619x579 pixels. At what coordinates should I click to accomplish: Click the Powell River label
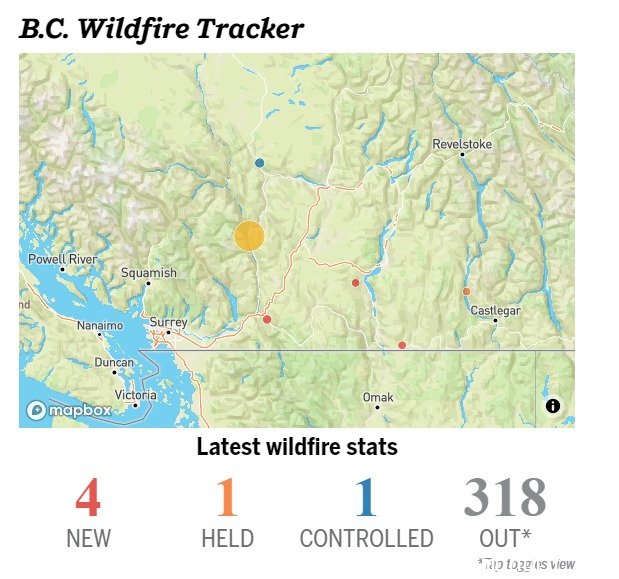click(x=62, y=259)
